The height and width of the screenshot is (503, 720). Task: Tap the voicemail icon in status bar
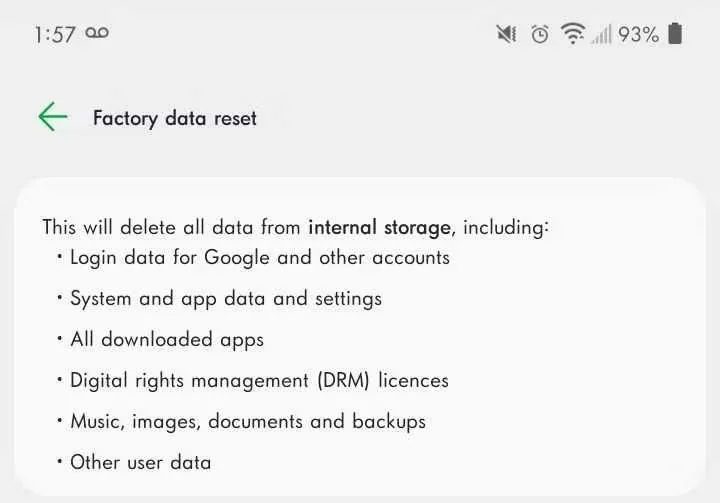(97, 33)
